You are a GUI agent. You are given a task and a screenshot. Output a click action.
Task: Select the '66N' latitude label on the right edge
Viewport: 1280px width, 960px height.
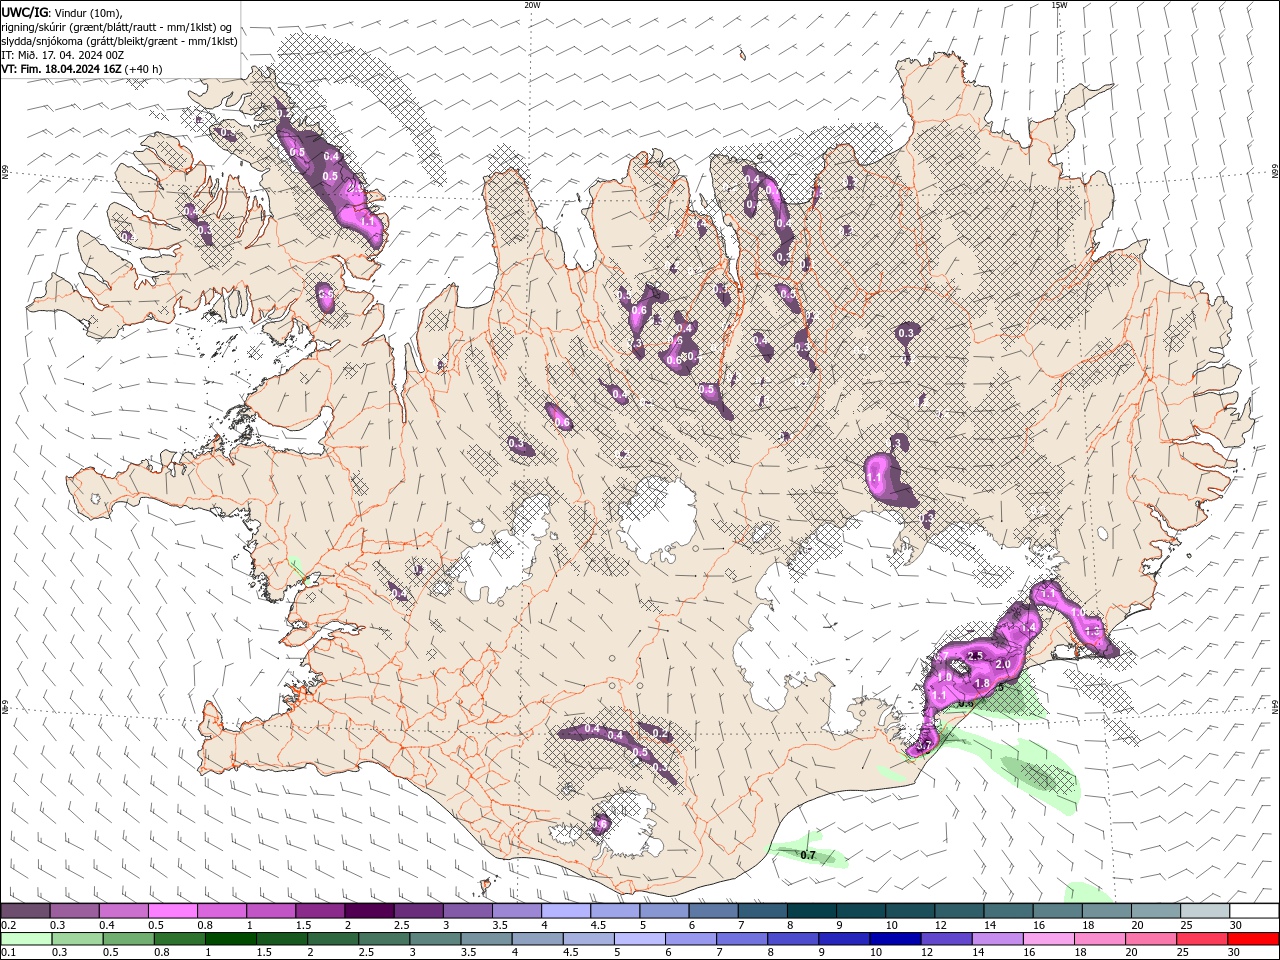[1274, 173]
